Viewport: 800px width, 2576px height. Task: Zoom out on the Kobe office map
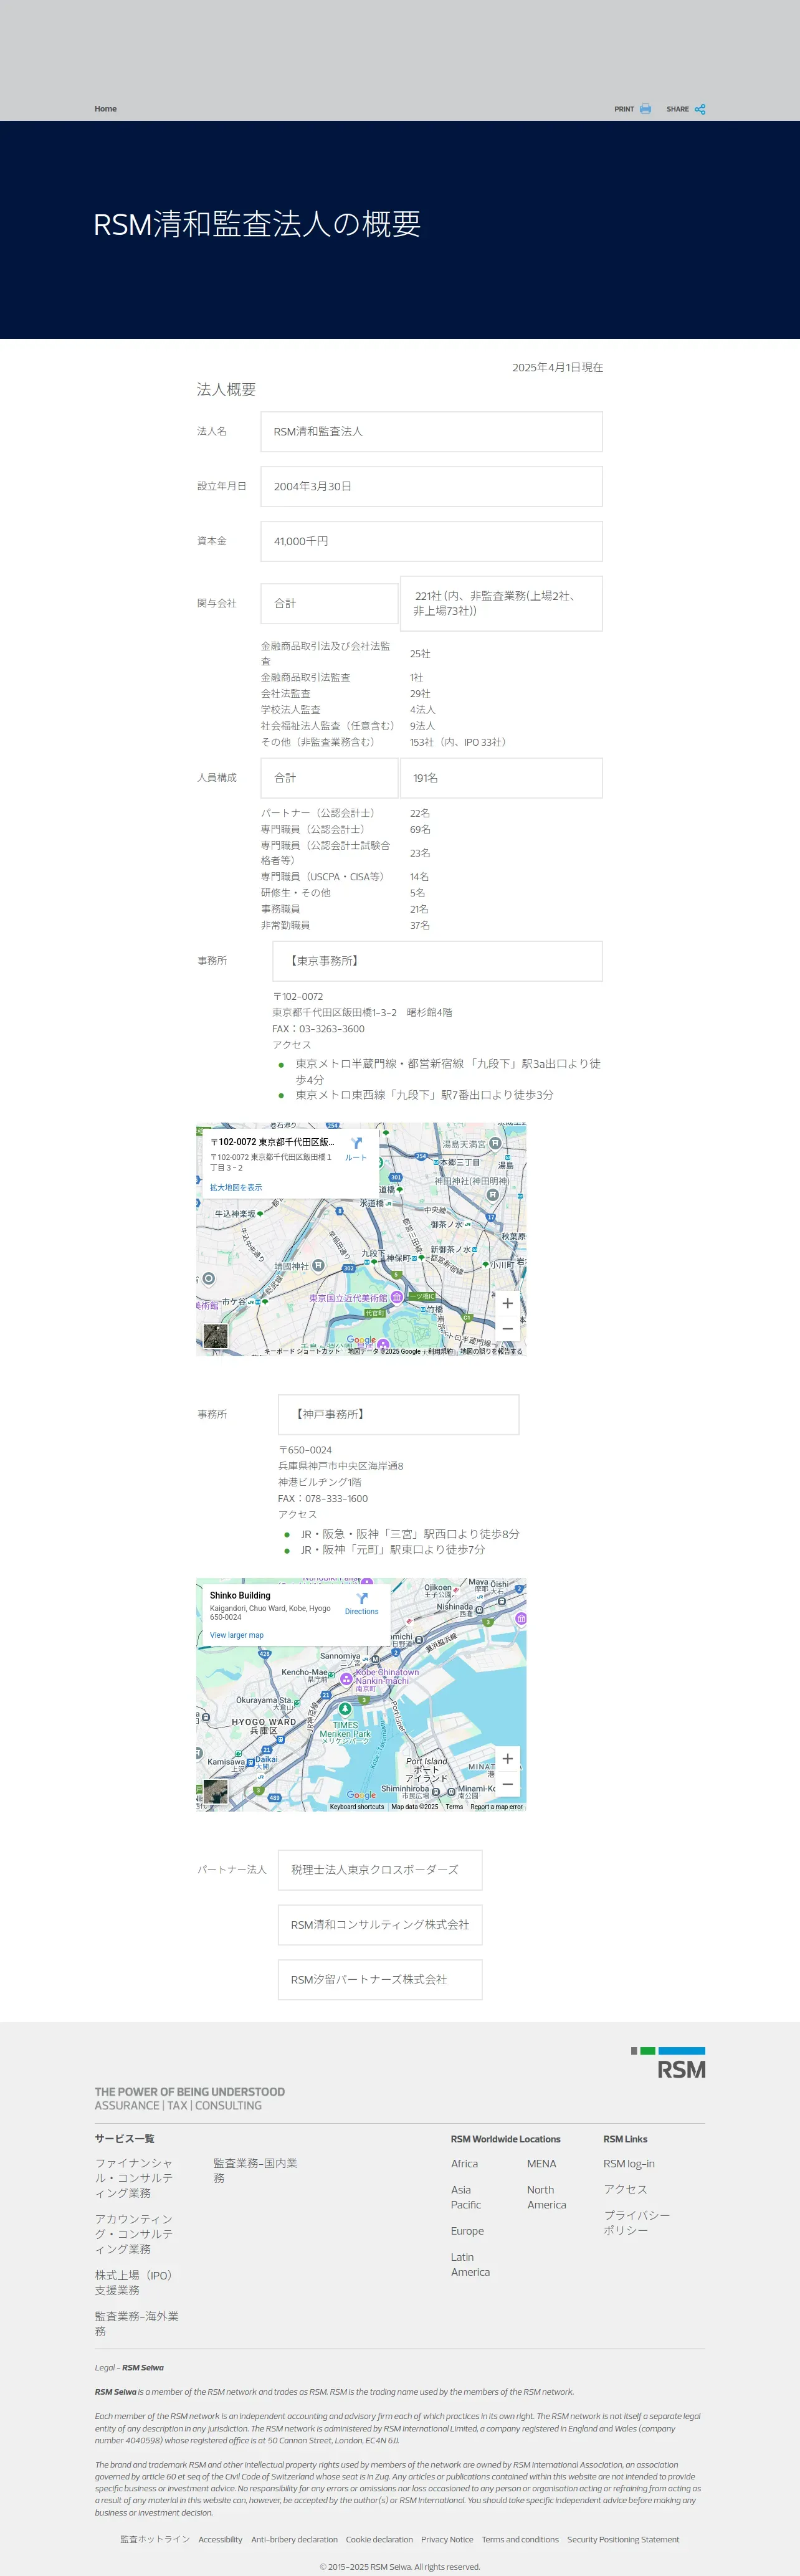(508, 1785)
